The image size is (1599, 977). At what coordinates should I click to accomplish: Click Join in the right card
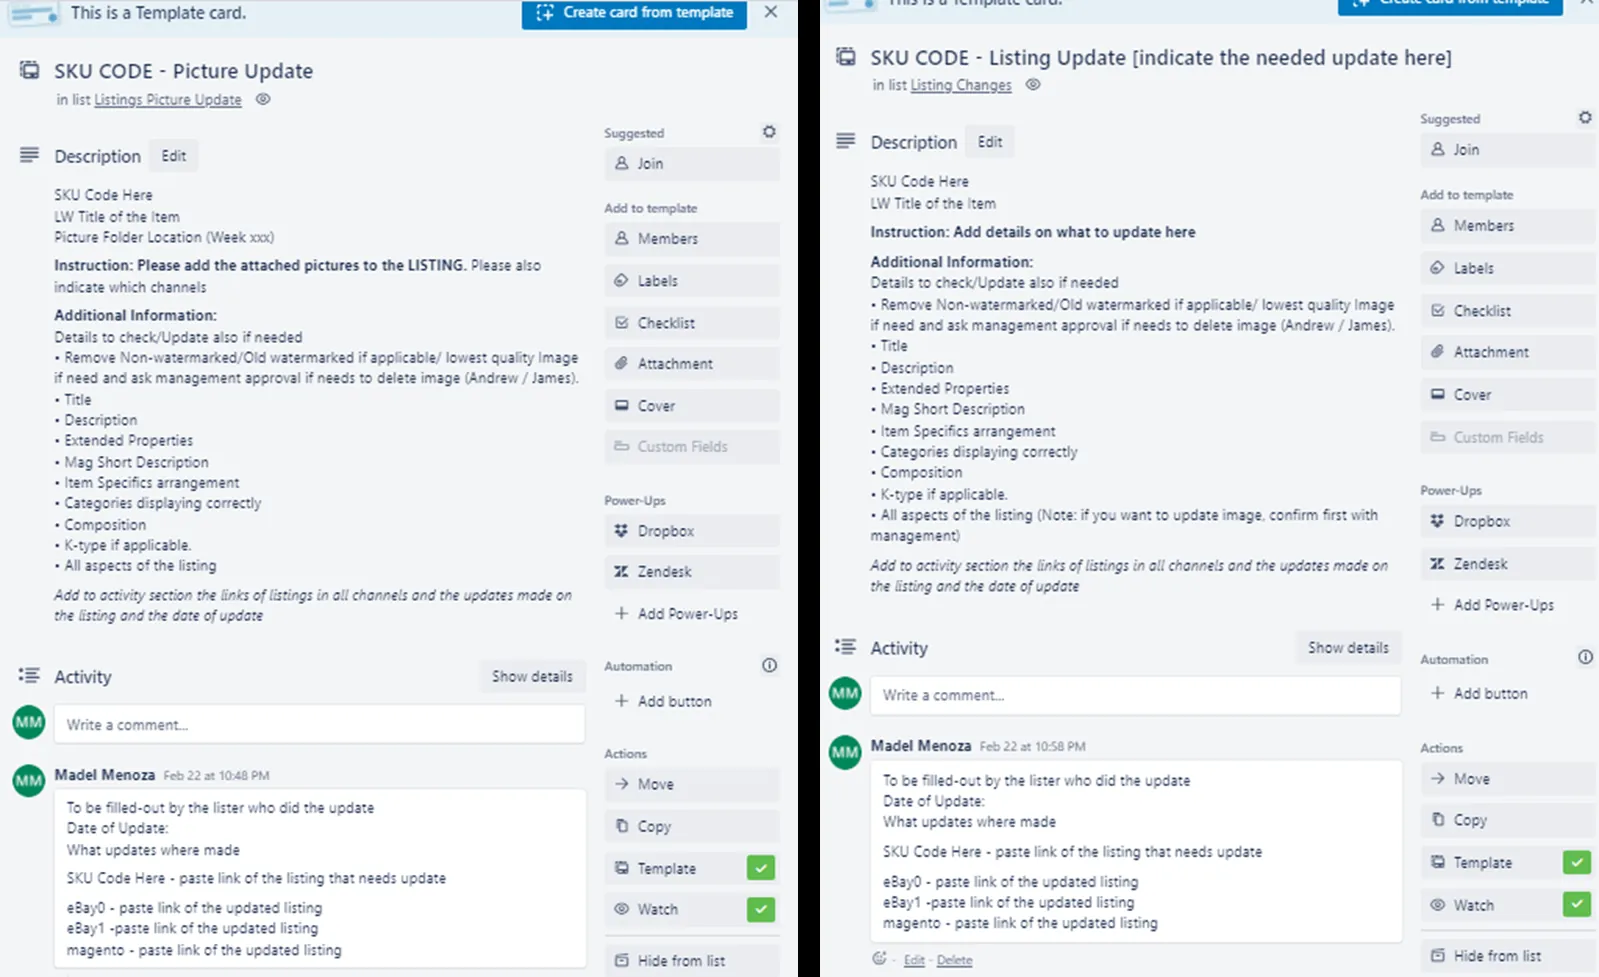[x=1508, y=150]
